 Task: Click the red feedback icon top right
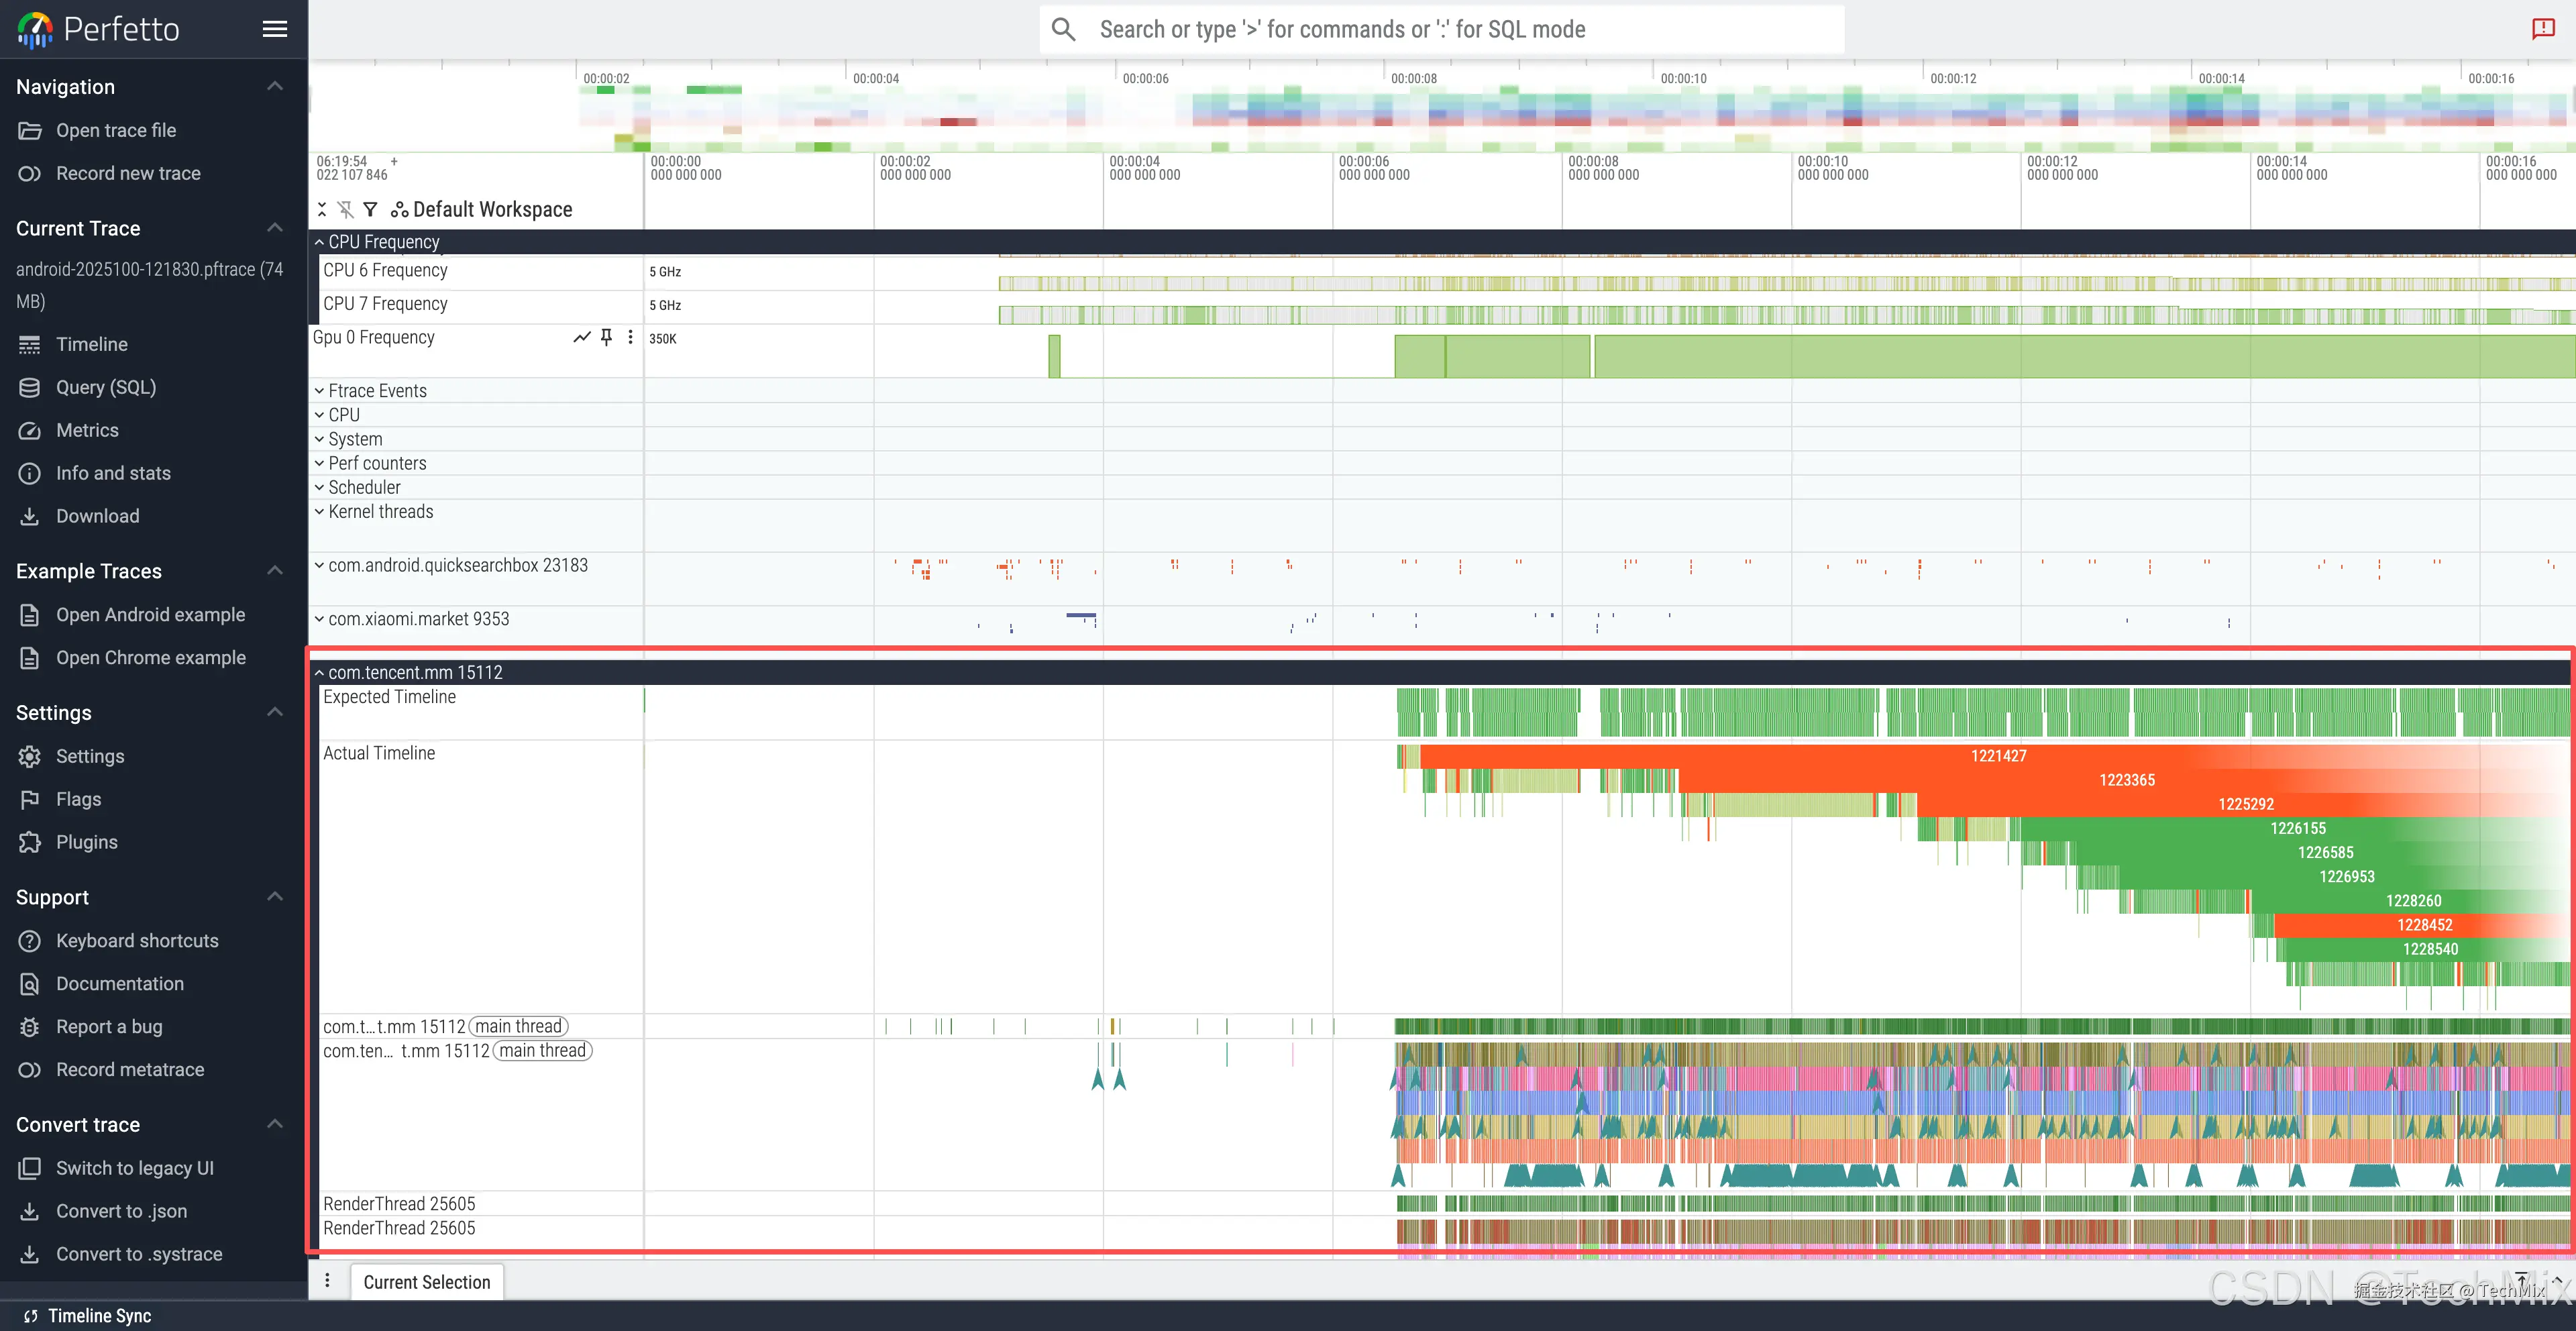(x=2543, y=29)
